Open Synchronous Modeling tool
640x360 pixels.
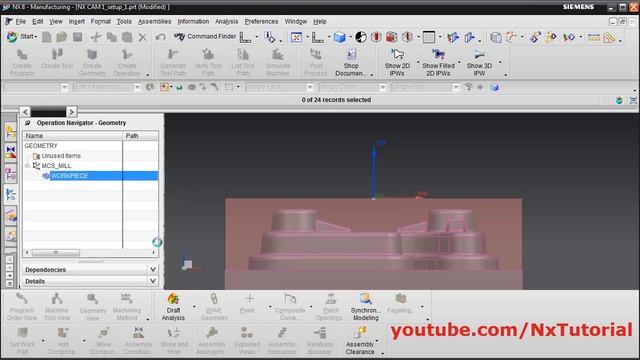coord(365,307)
